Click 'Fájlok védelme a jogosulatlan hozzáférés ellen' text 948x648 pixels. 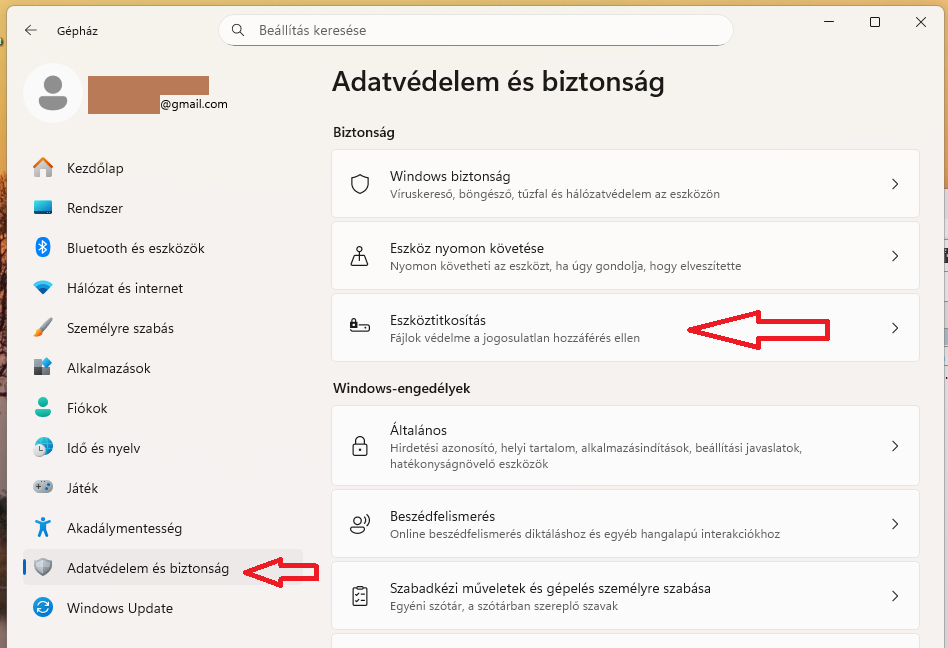coord(515,338)
